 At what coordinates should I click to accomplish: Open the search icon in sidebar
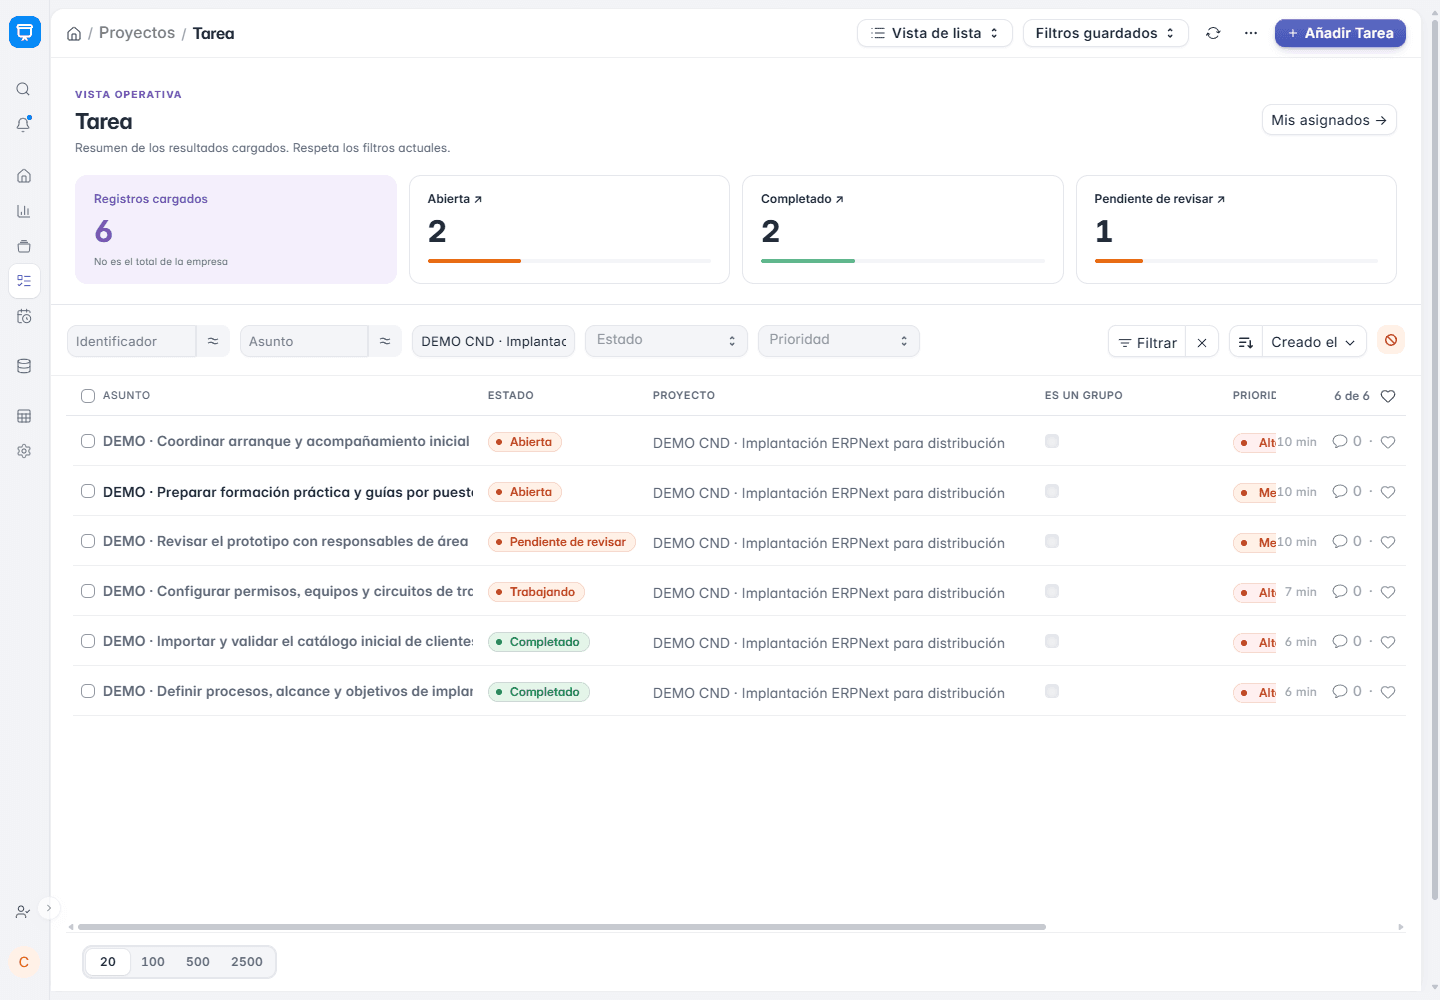(23, 89)
